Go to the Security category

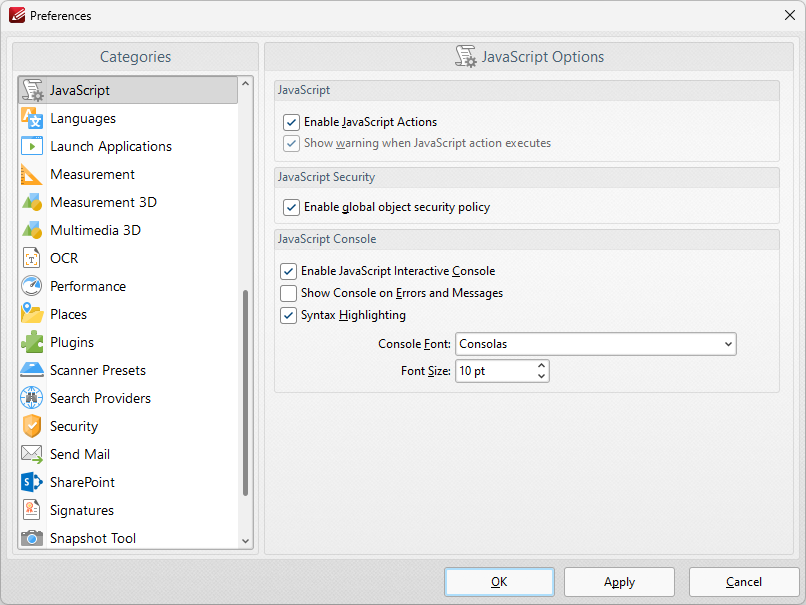[128, 426]
